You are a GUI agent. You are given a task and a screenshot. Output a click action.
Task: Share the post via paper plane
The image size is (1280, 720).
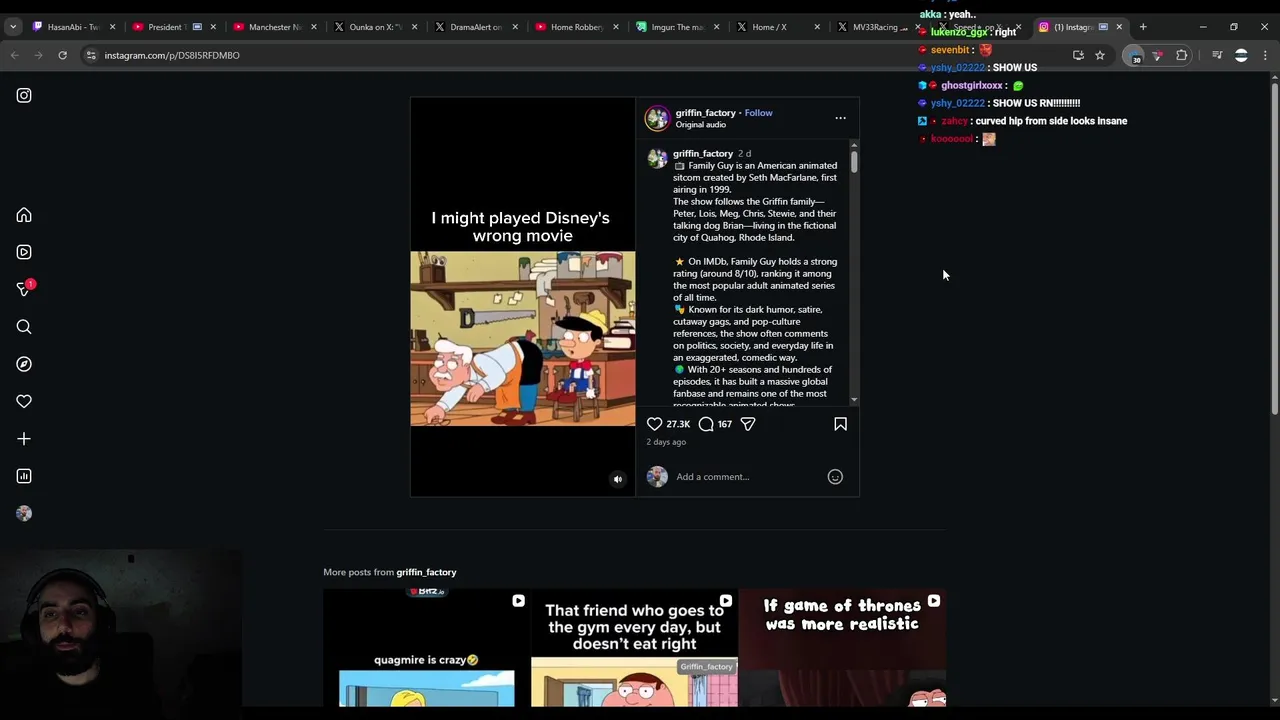tap(748, 424)
